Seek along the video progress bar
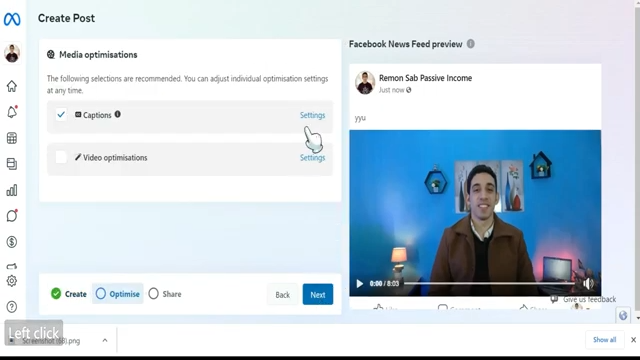Screen dimensions: 640x360 point(489,283)
